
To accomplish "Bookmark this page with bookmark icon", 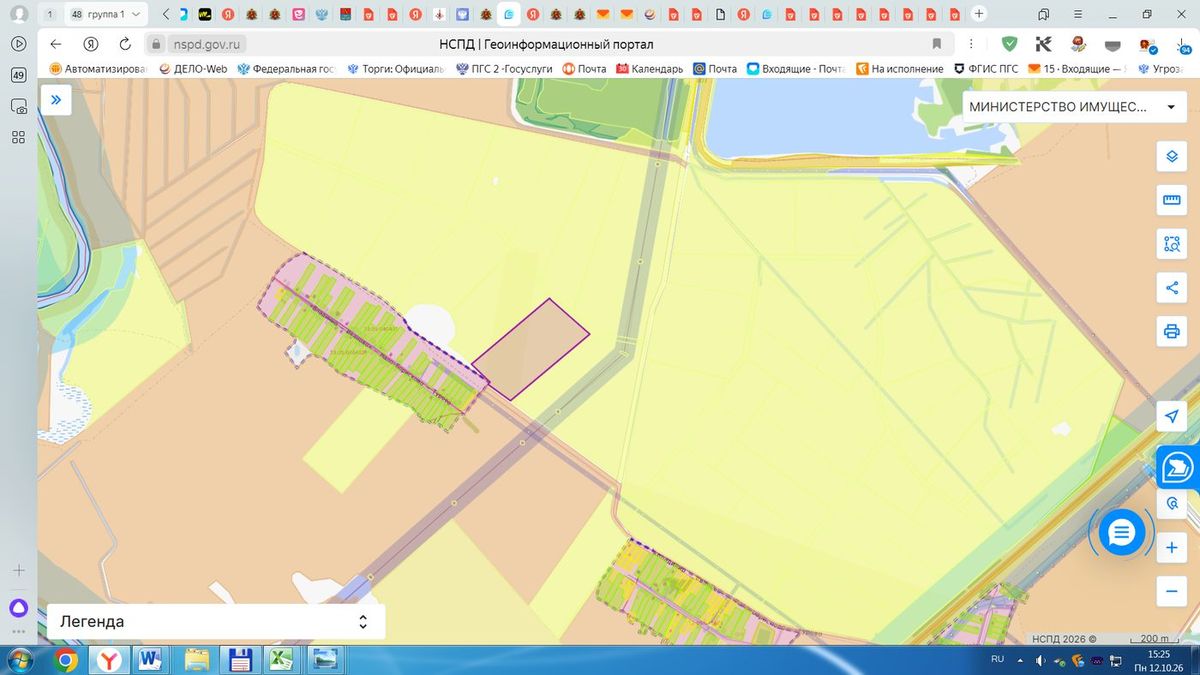I will [937, 44].
